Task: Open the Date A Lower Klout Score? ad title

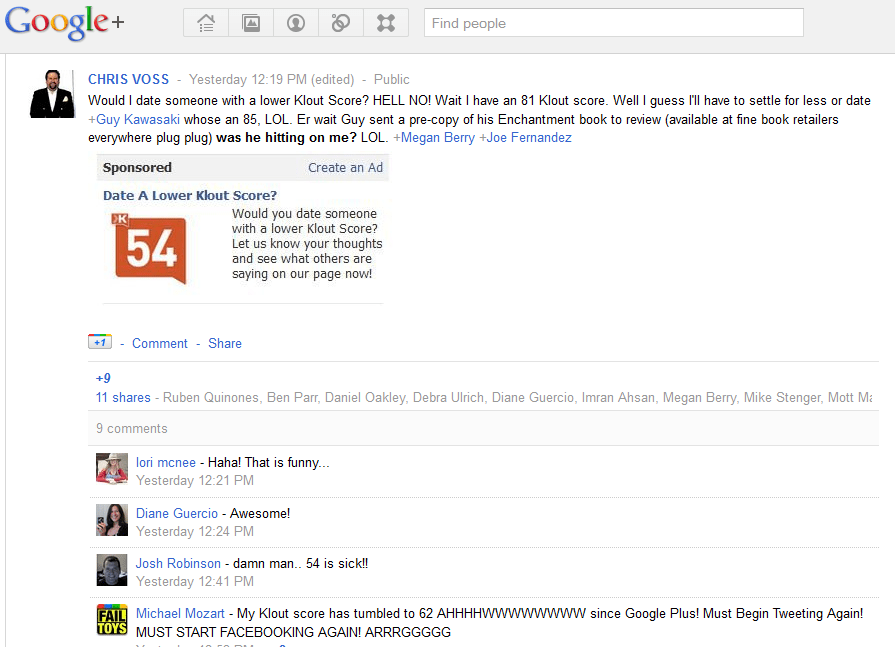Action: pos(190,195)
